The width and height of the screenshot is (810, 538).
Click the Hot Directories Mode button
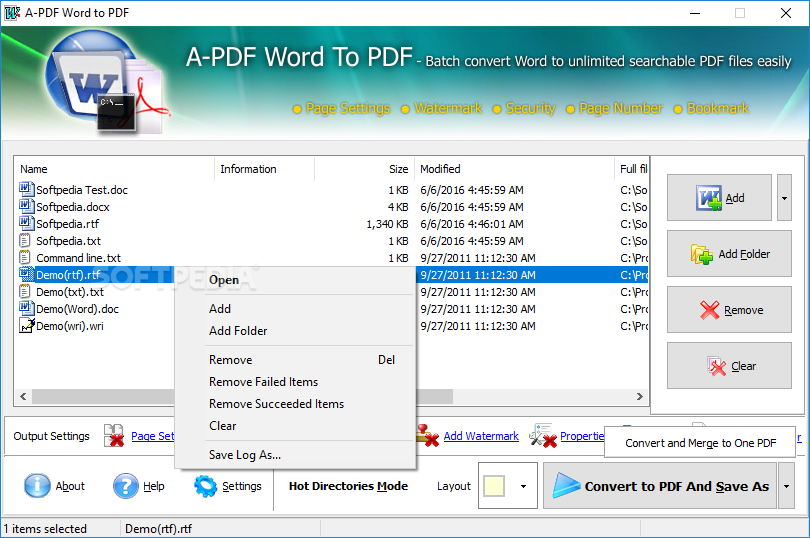tap(348, 486)
